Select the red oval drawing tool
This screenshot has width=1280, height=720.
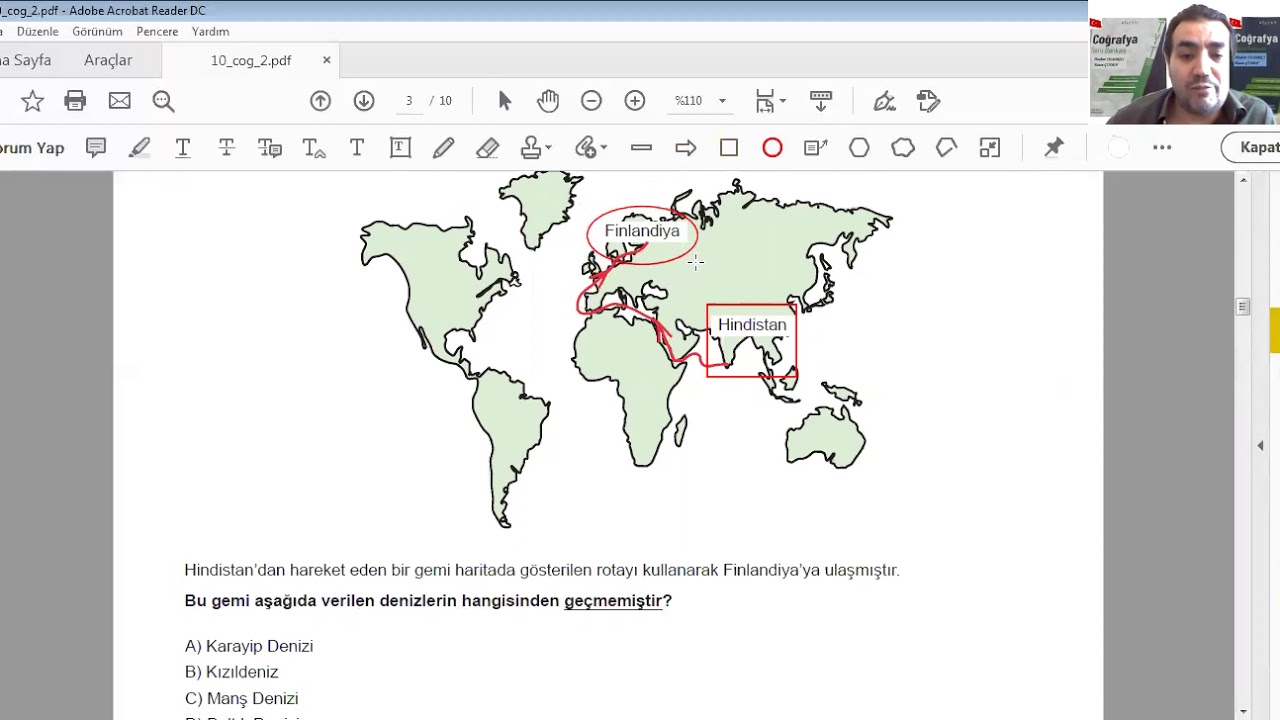[x=772, y=148]
